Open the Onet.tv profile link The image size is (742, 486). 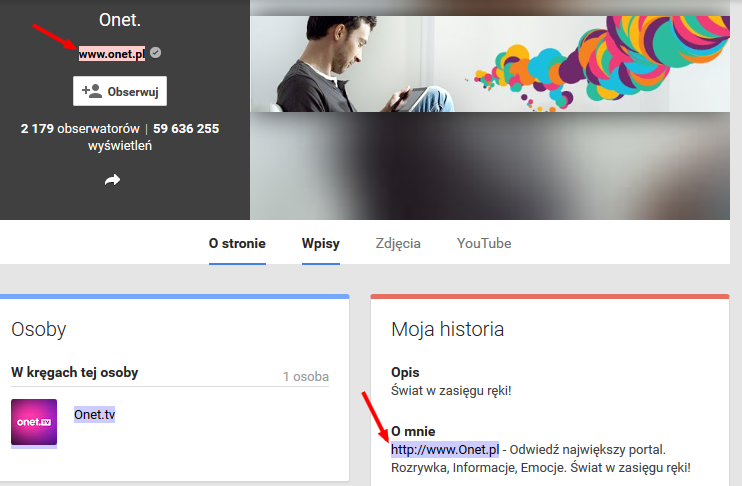pyautogui.click(x=95, y=415)
